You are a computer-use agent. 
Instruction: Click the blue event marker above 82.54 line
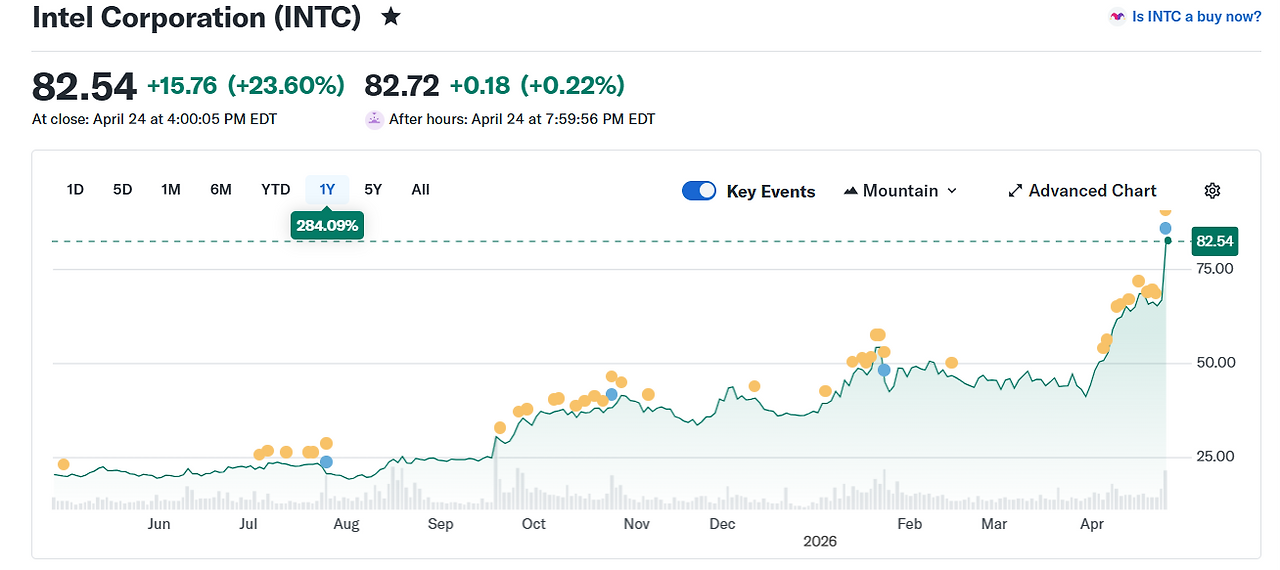coord(1166,228)
